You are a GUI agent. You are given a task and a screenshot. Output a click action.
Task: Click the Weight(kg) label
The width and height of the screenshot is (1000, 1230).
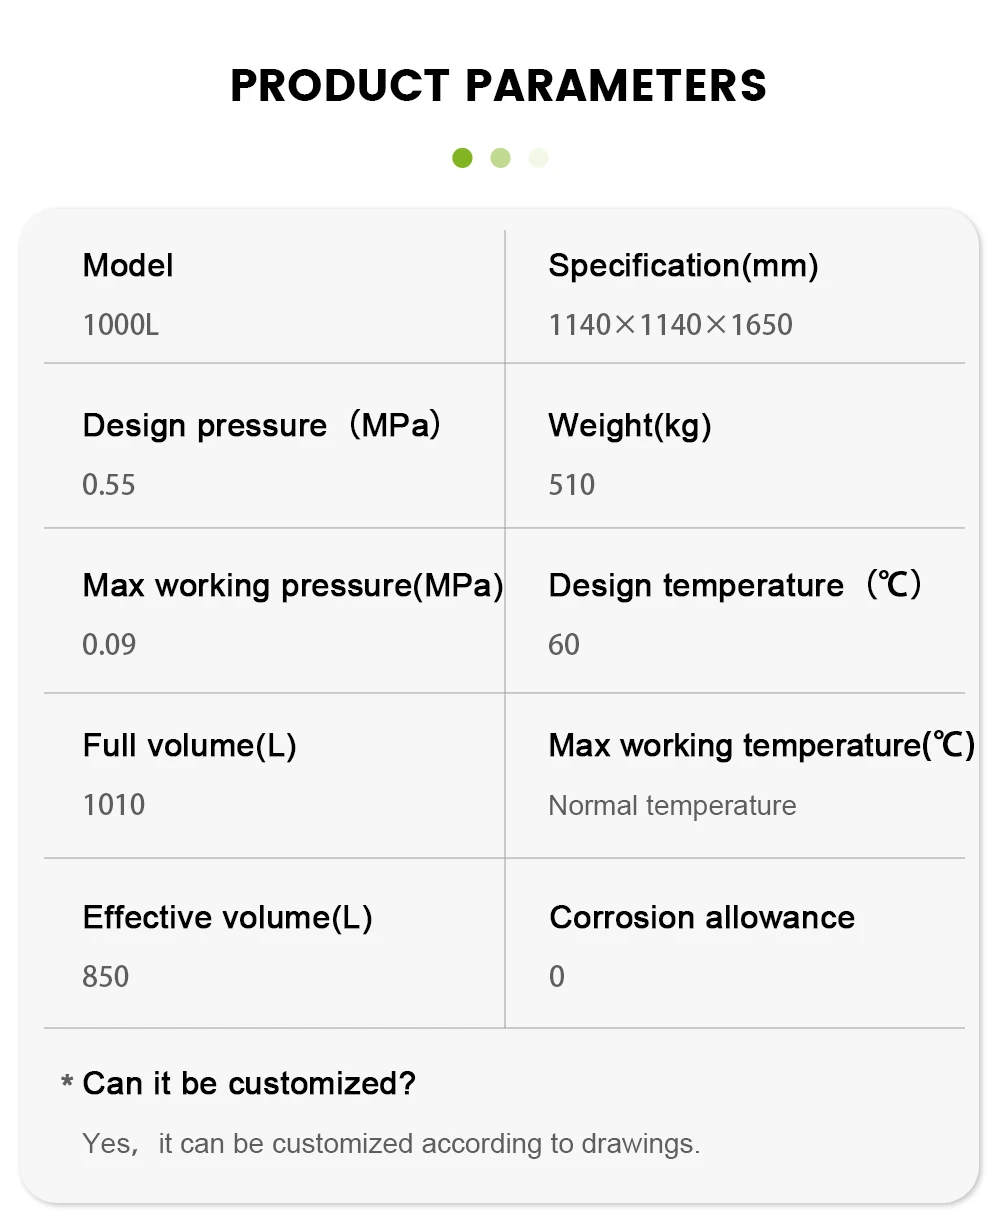pos(630,426)
